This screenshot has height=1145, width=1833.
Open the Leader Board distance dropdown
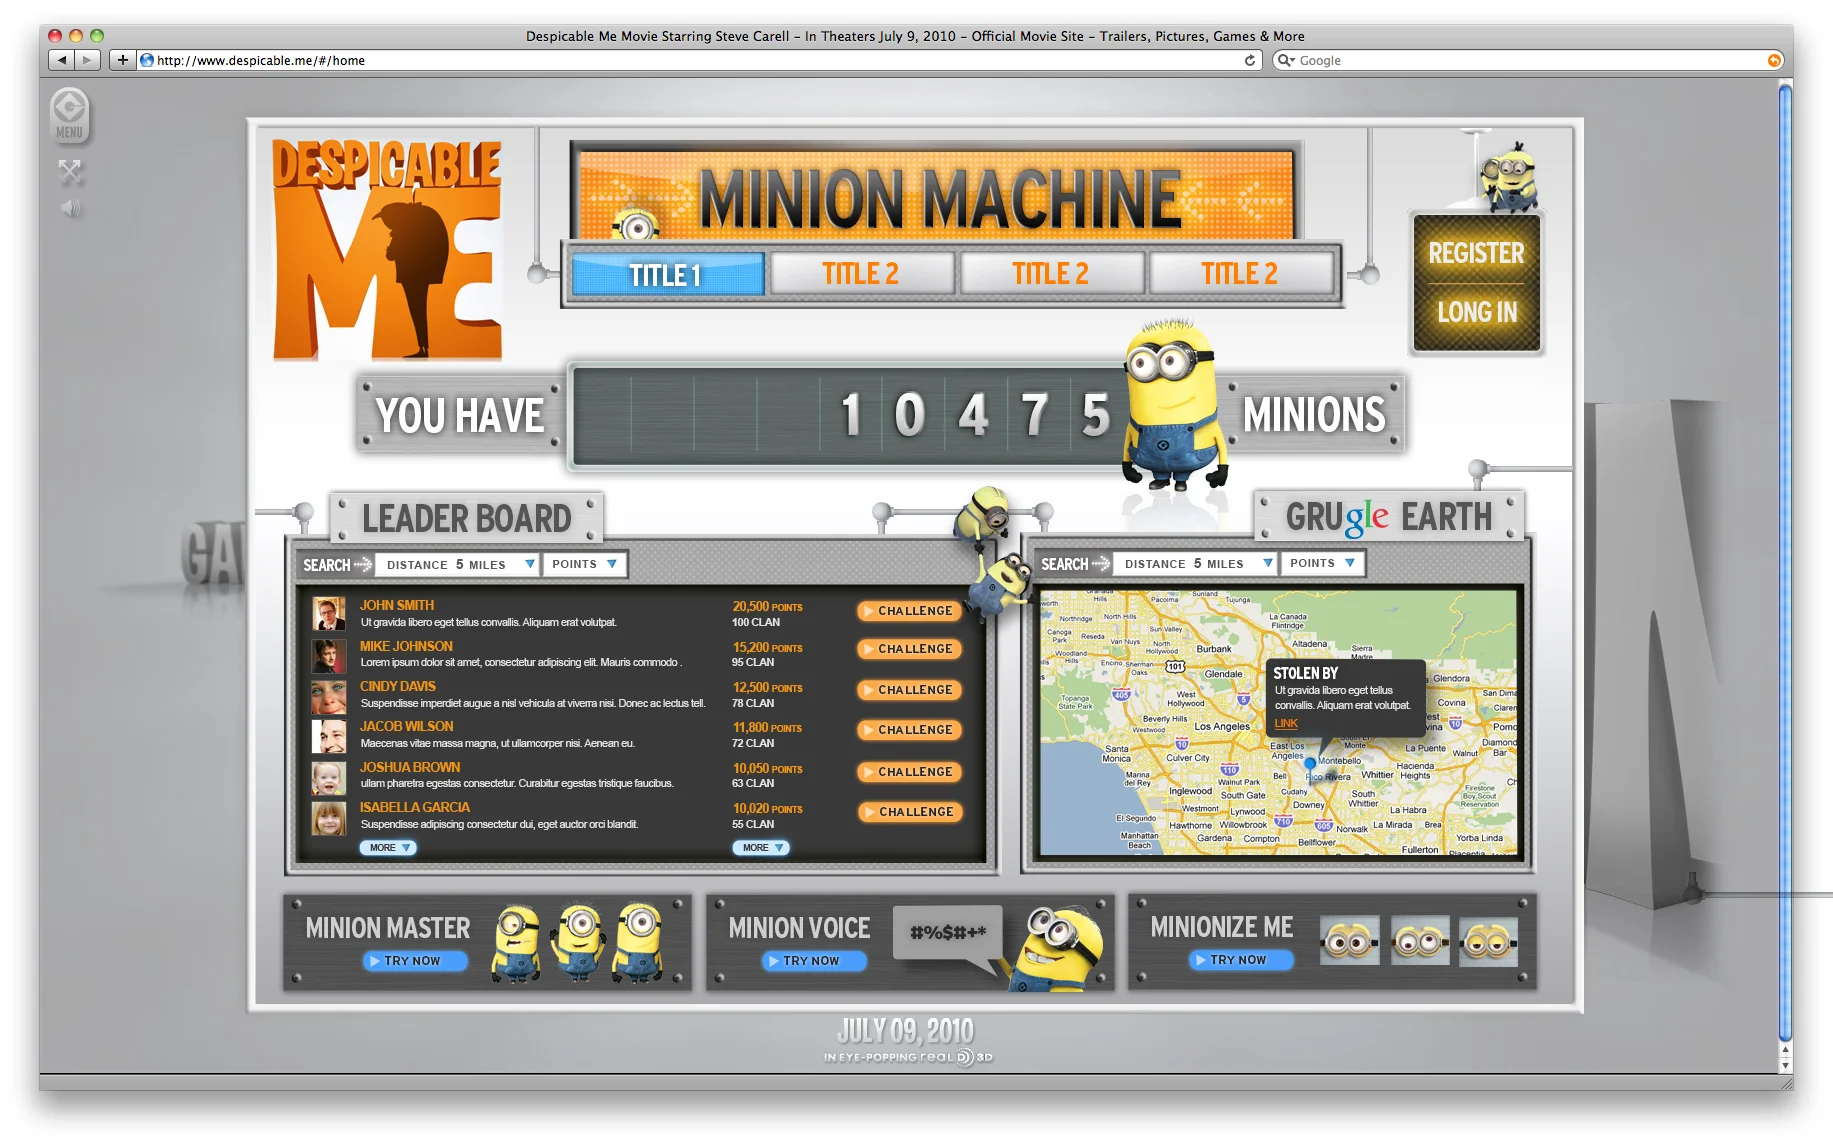pyautogui.click(x=458, y=564)
